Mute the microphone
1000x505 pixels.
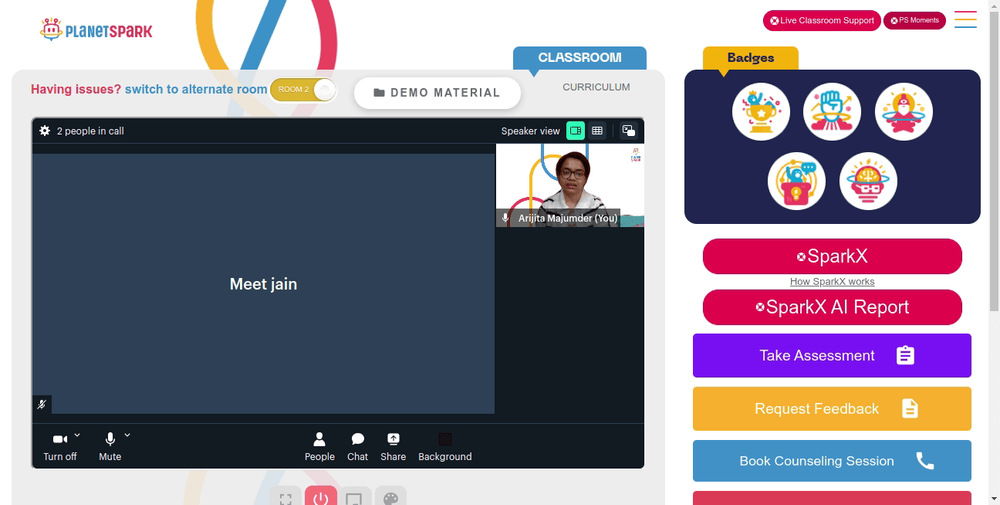click(x=110, y=446)
